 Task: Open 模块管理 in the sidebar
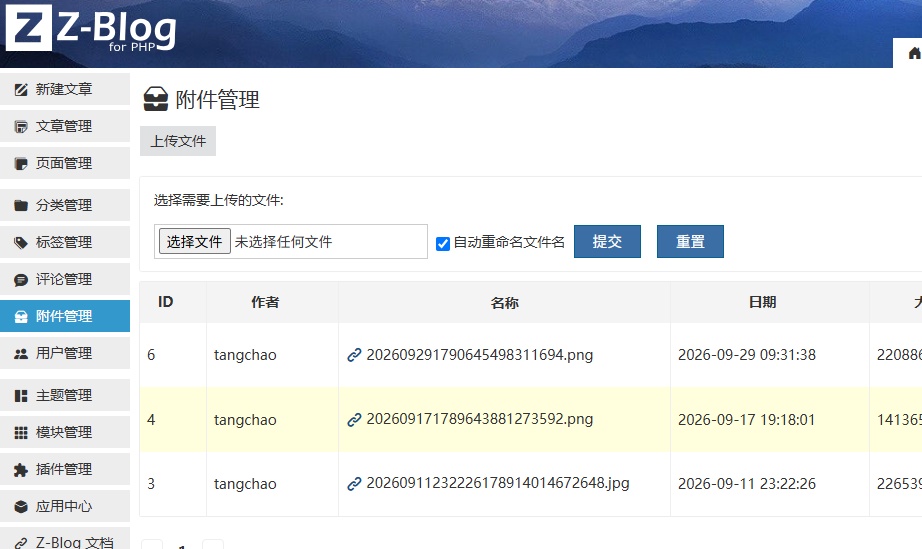pyautogui.click(x=65, y=433)
